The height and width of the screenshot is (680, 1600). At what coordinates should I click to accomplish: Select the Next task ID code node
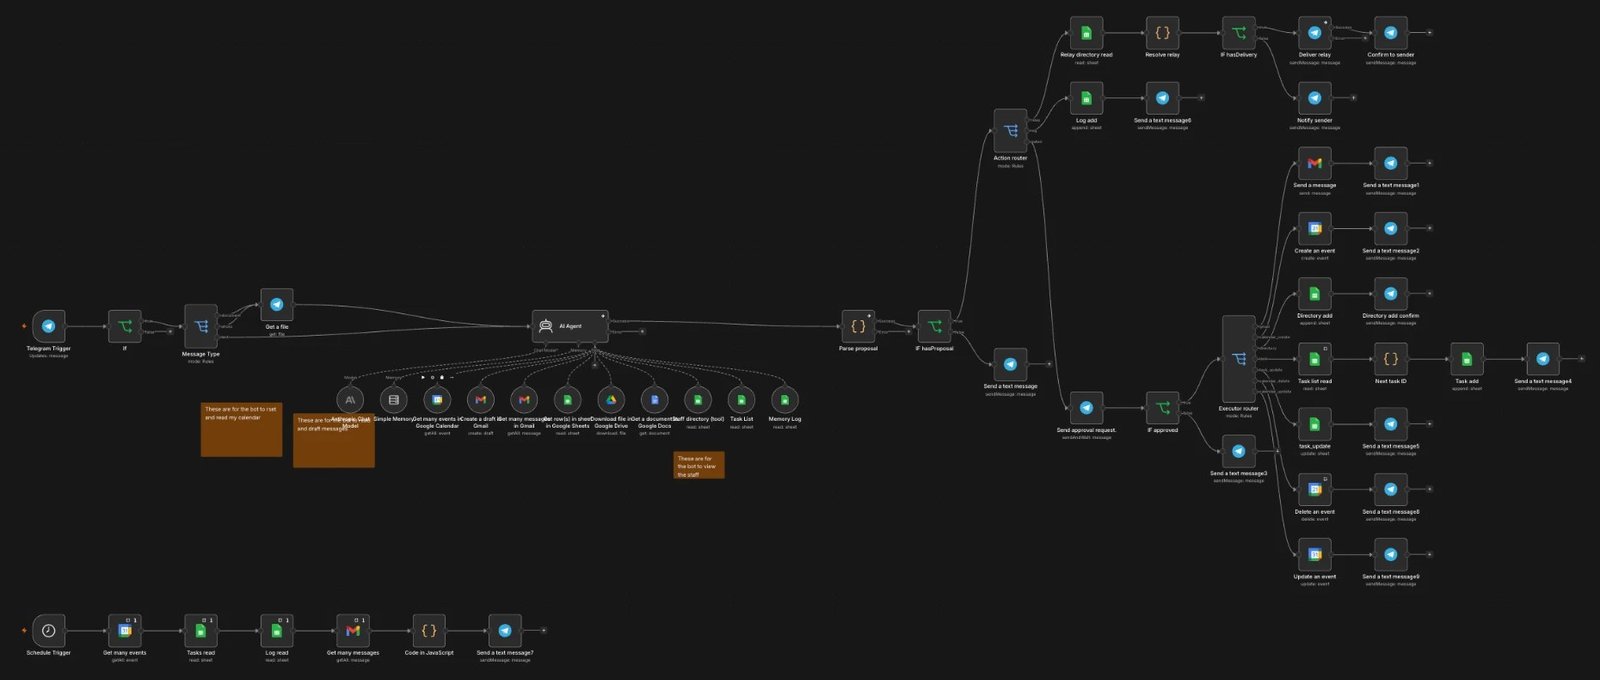tap(1391, 358)
